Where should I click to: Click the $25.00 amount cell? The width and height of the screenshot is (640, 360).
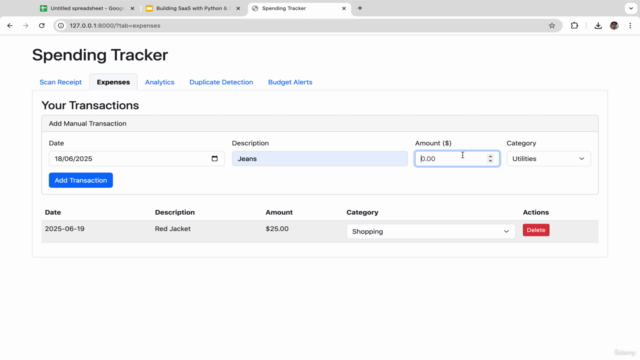277,229
